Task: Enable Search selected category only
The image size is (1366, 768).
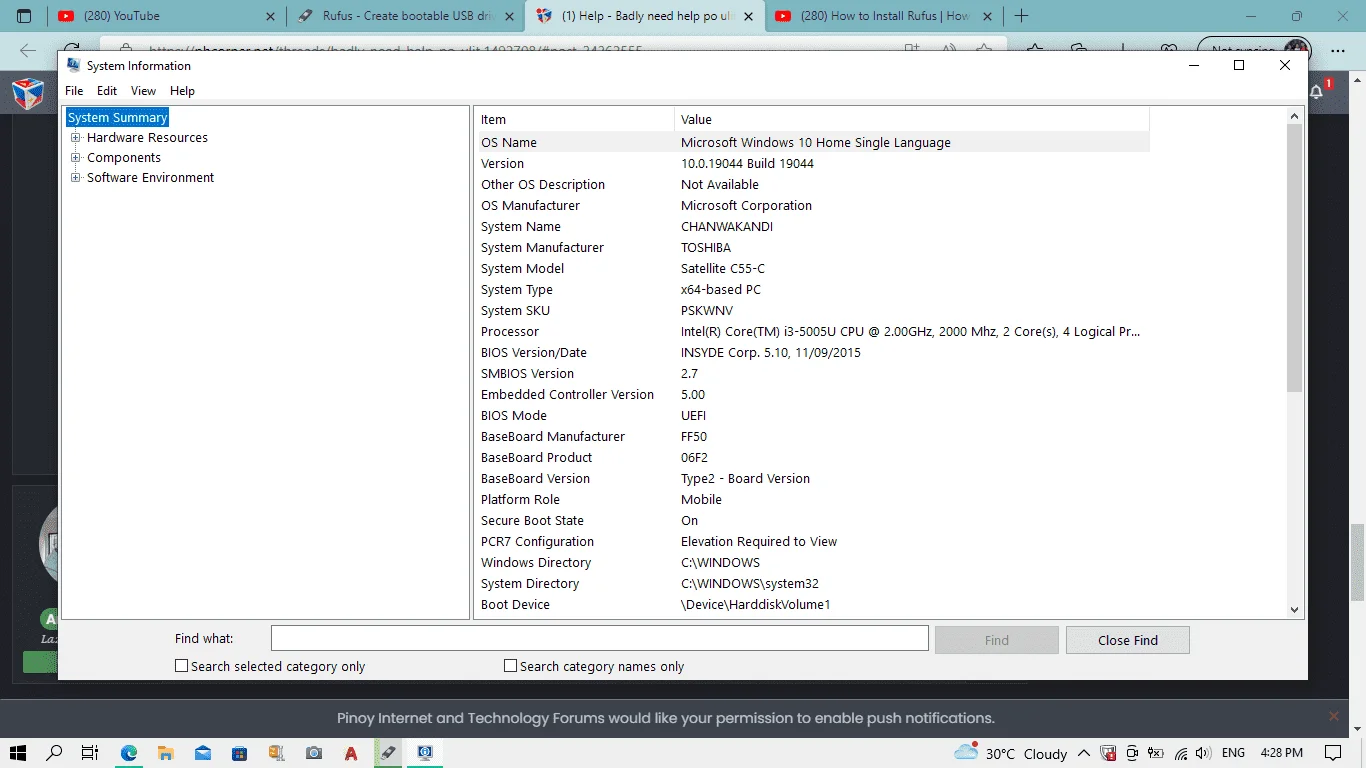Action: click(182, 666)
